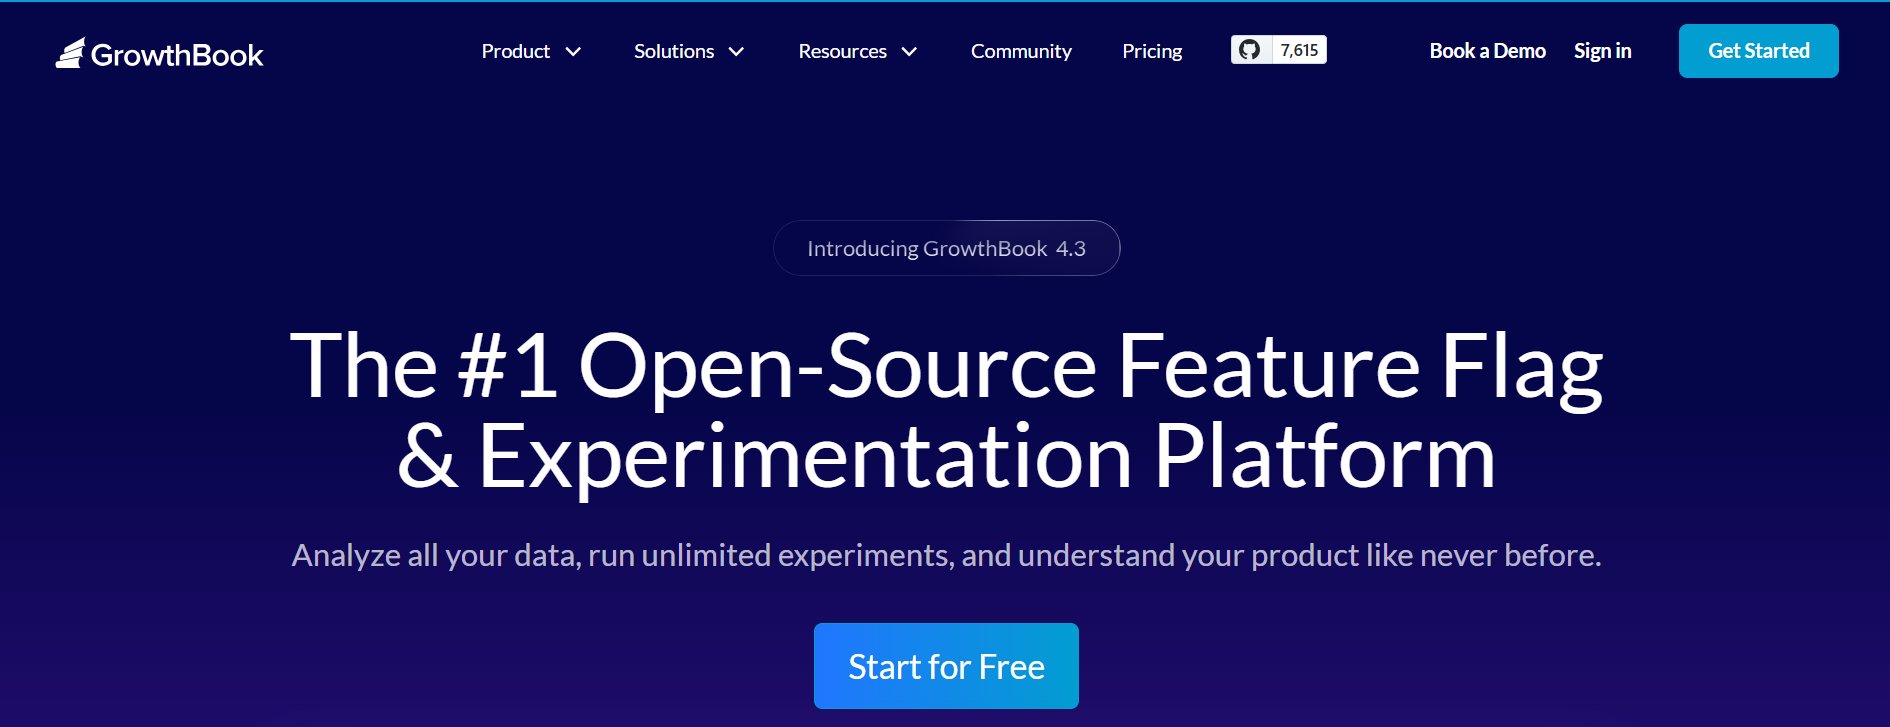Click the Start for Free button

point(946,666)
